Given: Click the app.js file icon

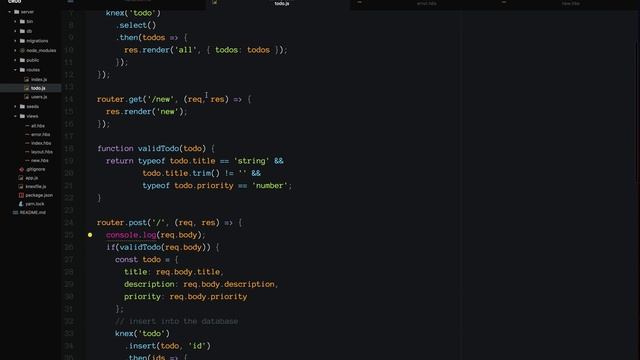Looking at the screenshot, I should click(21, 178).
